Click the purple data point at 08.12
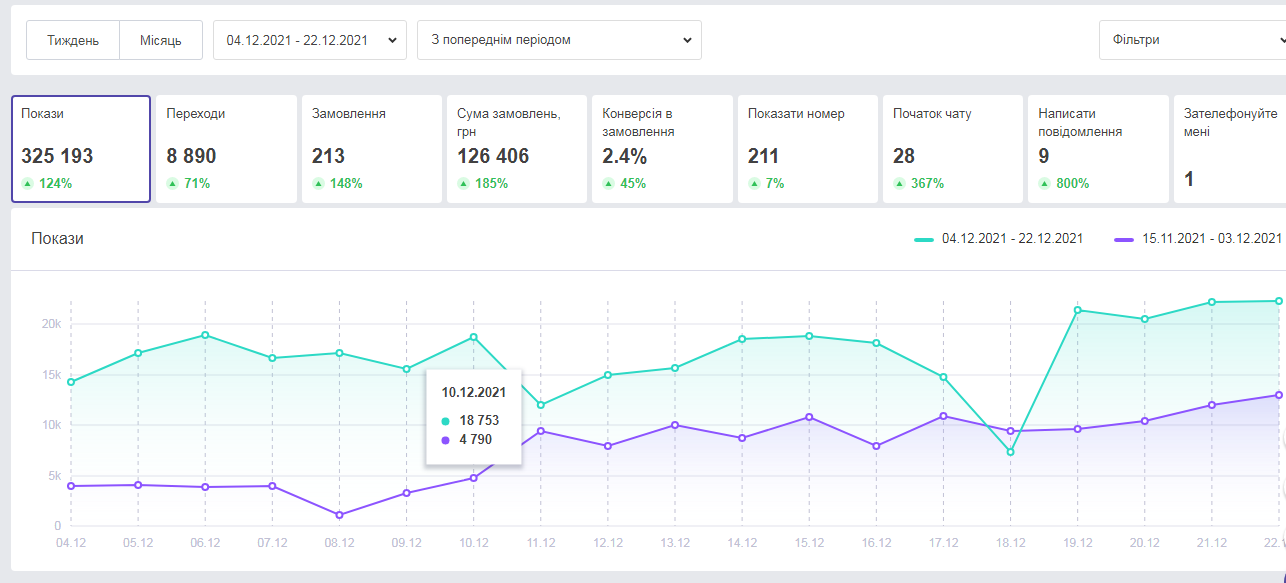The width and height of the screenshot is (1286, 583). point(339,515)
